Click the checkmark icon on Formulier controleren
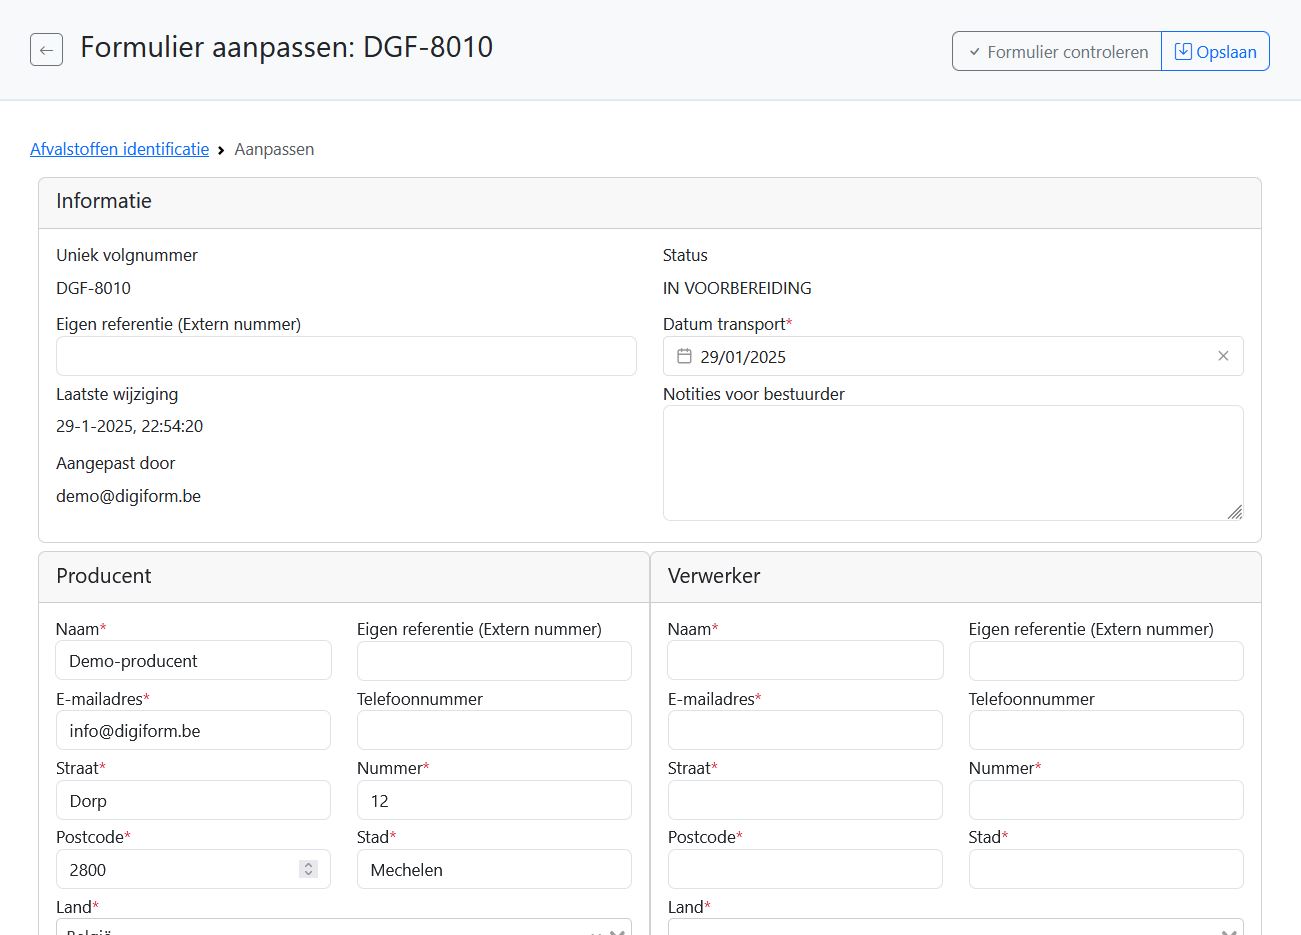Image resolution: width=1301 pixels, height=935 pixels. pyautogui.click(x=974, y=52)
